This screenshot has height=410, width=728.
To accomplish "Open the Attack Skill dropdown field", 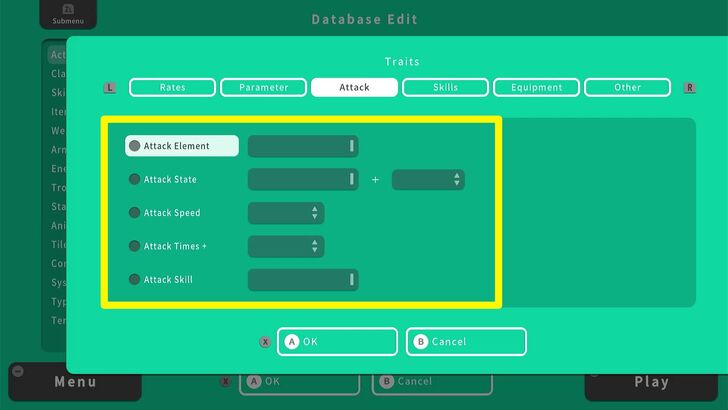I will tap(303, 280).
